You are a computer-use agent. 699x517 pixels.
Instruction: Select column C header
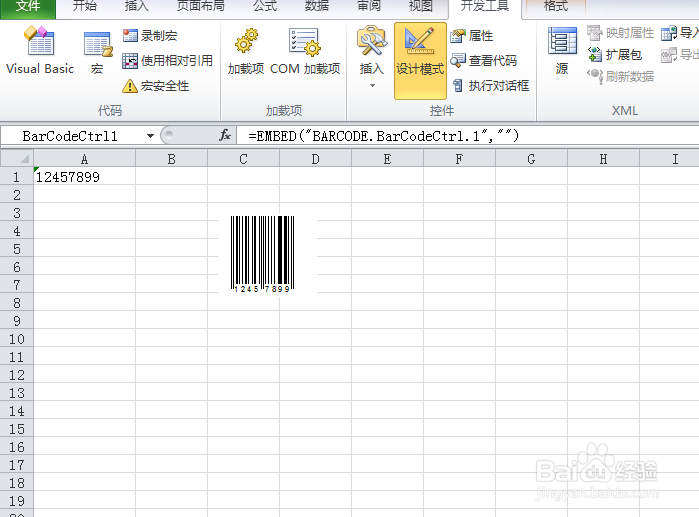[x=243, y=159]
